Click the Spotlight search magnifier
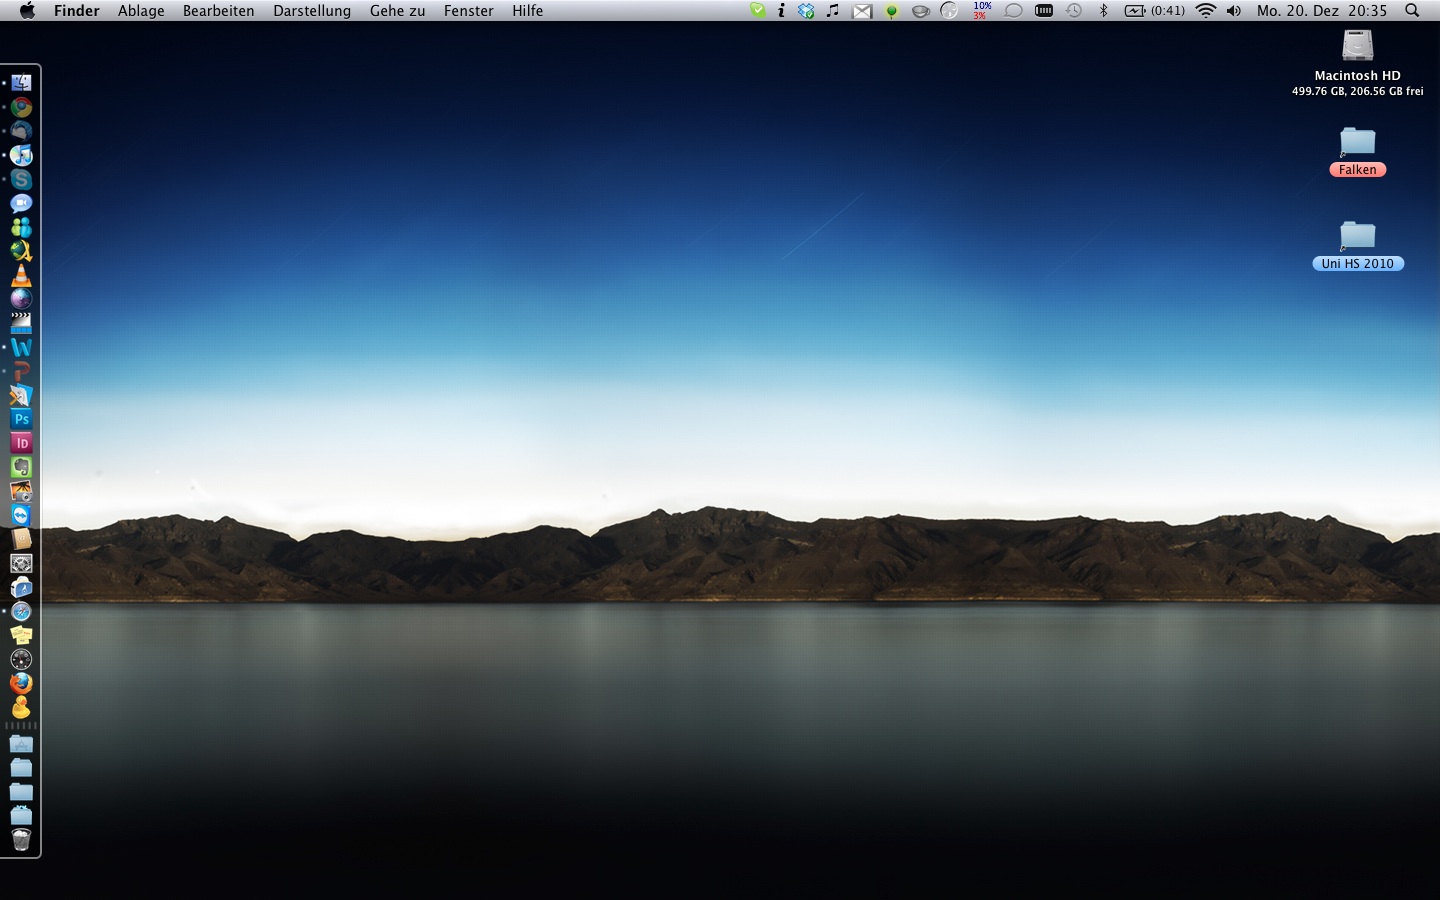This screenshot has height=900, width=1440. (x=1412, y=11)
